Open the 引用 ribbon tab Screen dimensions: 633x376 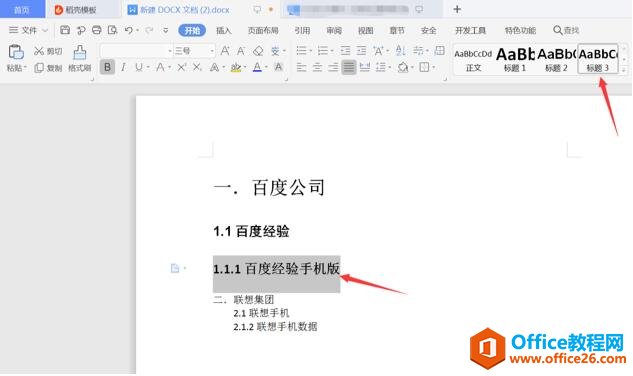coord(302,30)
